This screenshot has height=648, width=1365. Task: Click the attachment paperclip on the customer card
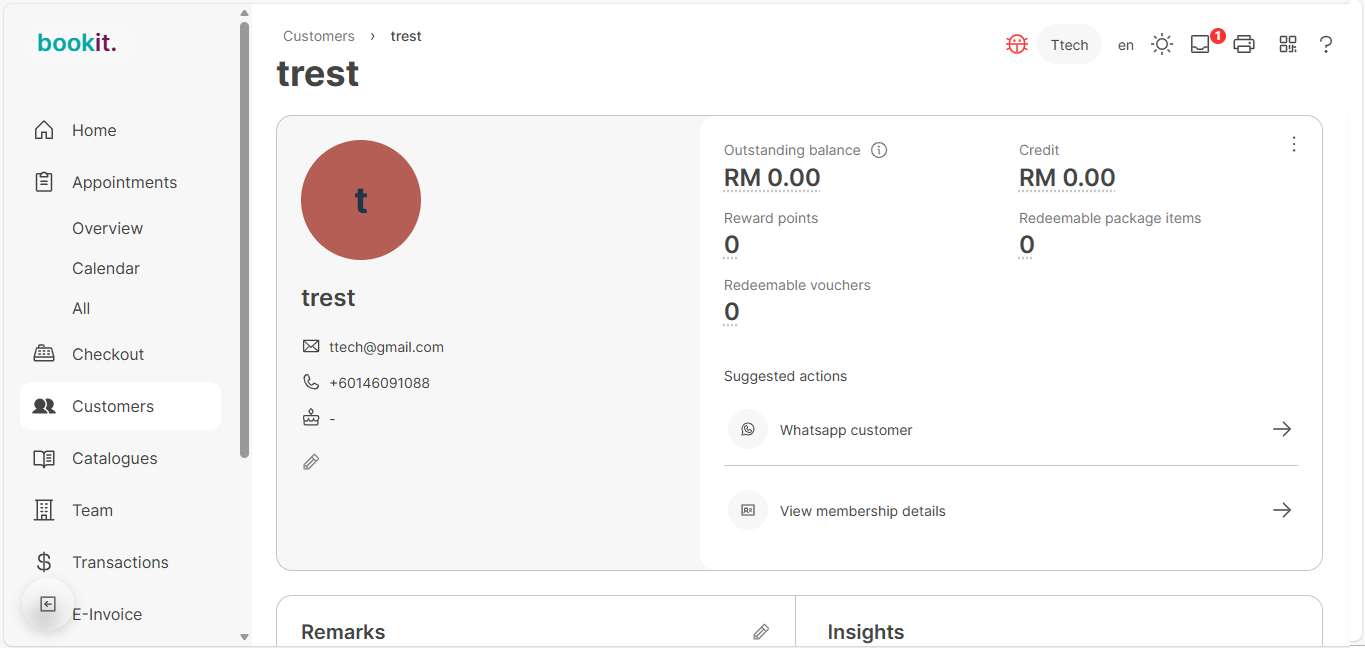[x=311, y=461]
